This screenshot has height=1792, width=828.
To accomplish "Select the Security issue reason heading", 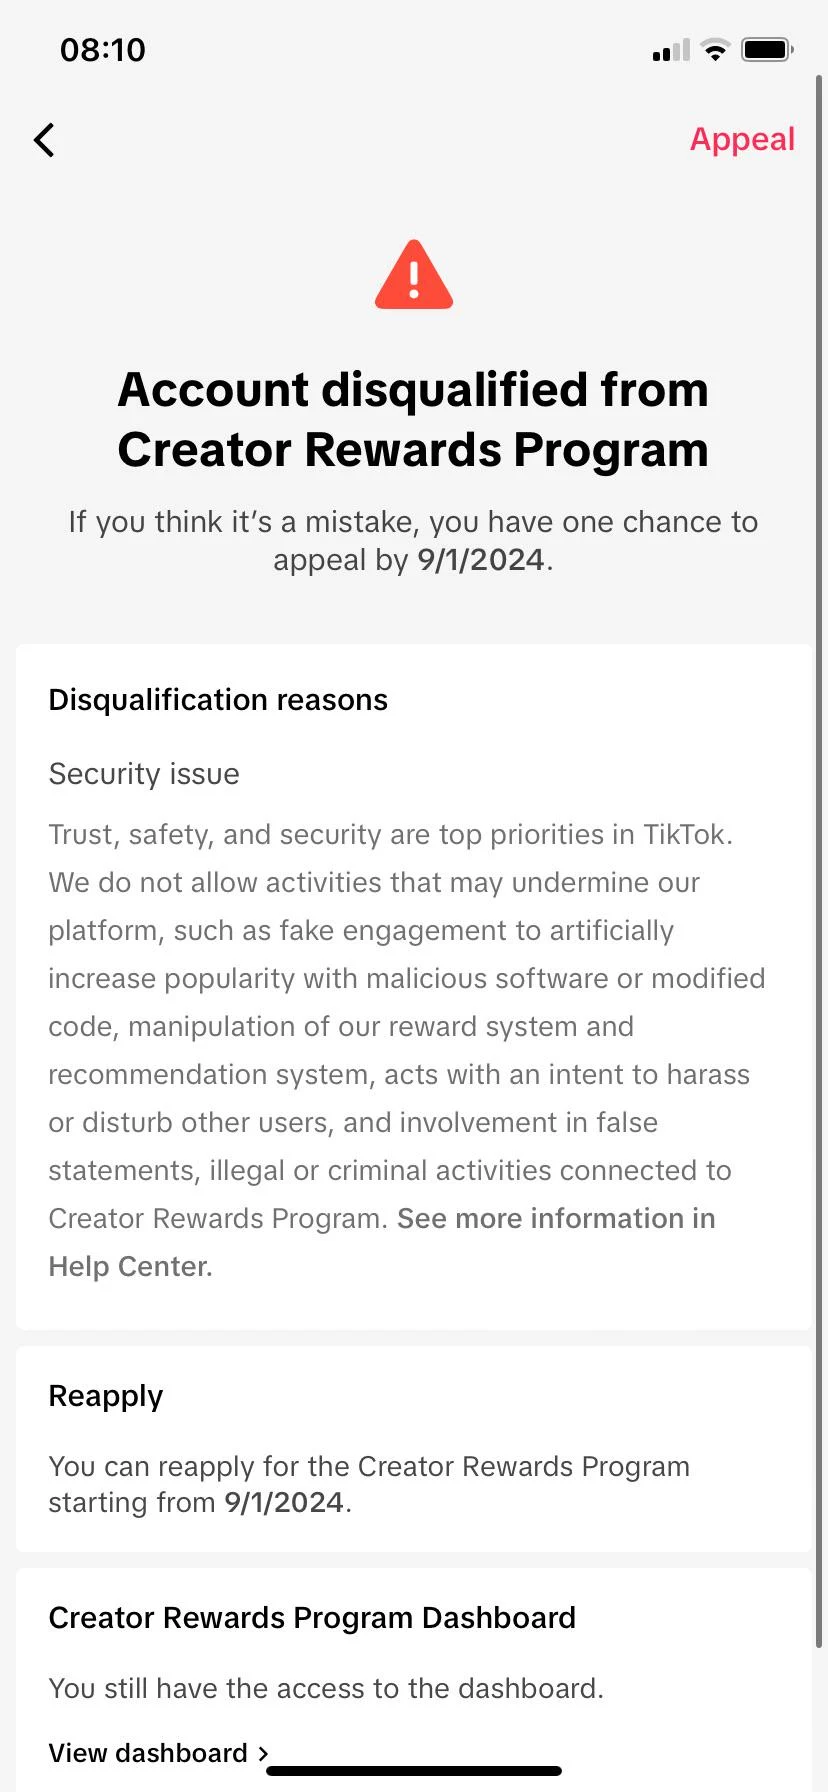I will (143, 773).
